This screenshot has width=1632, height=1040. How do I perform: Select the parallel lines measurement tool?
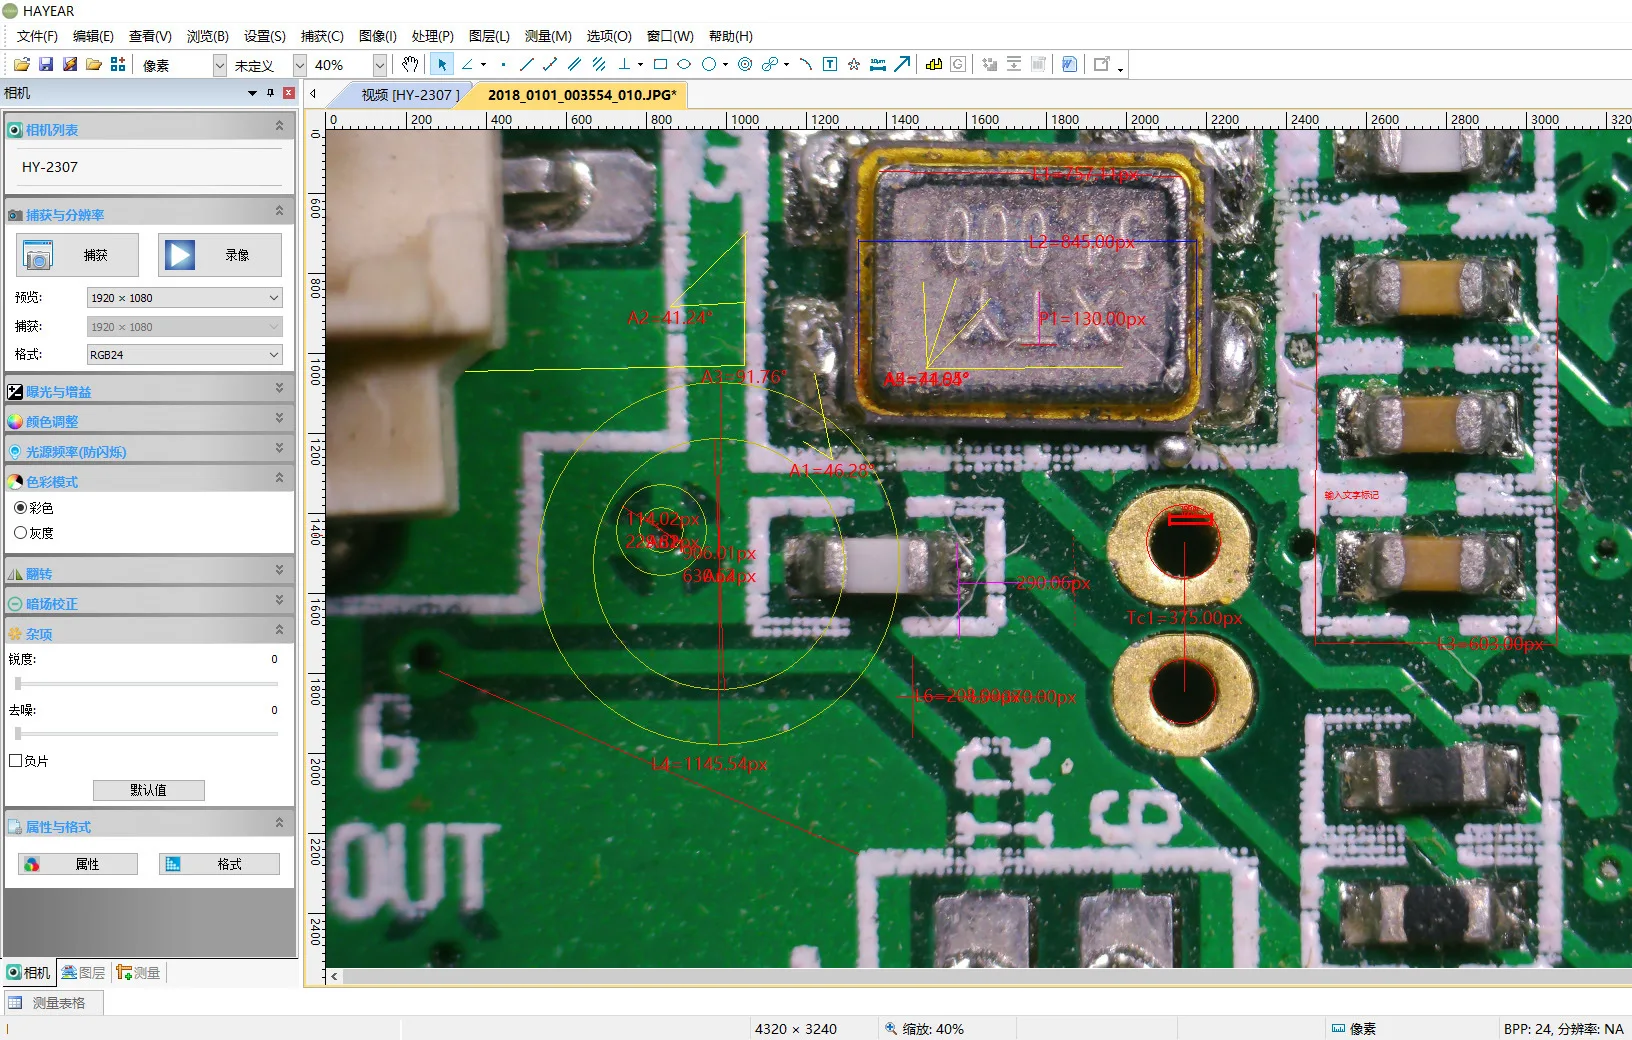(x=574, y=65)
